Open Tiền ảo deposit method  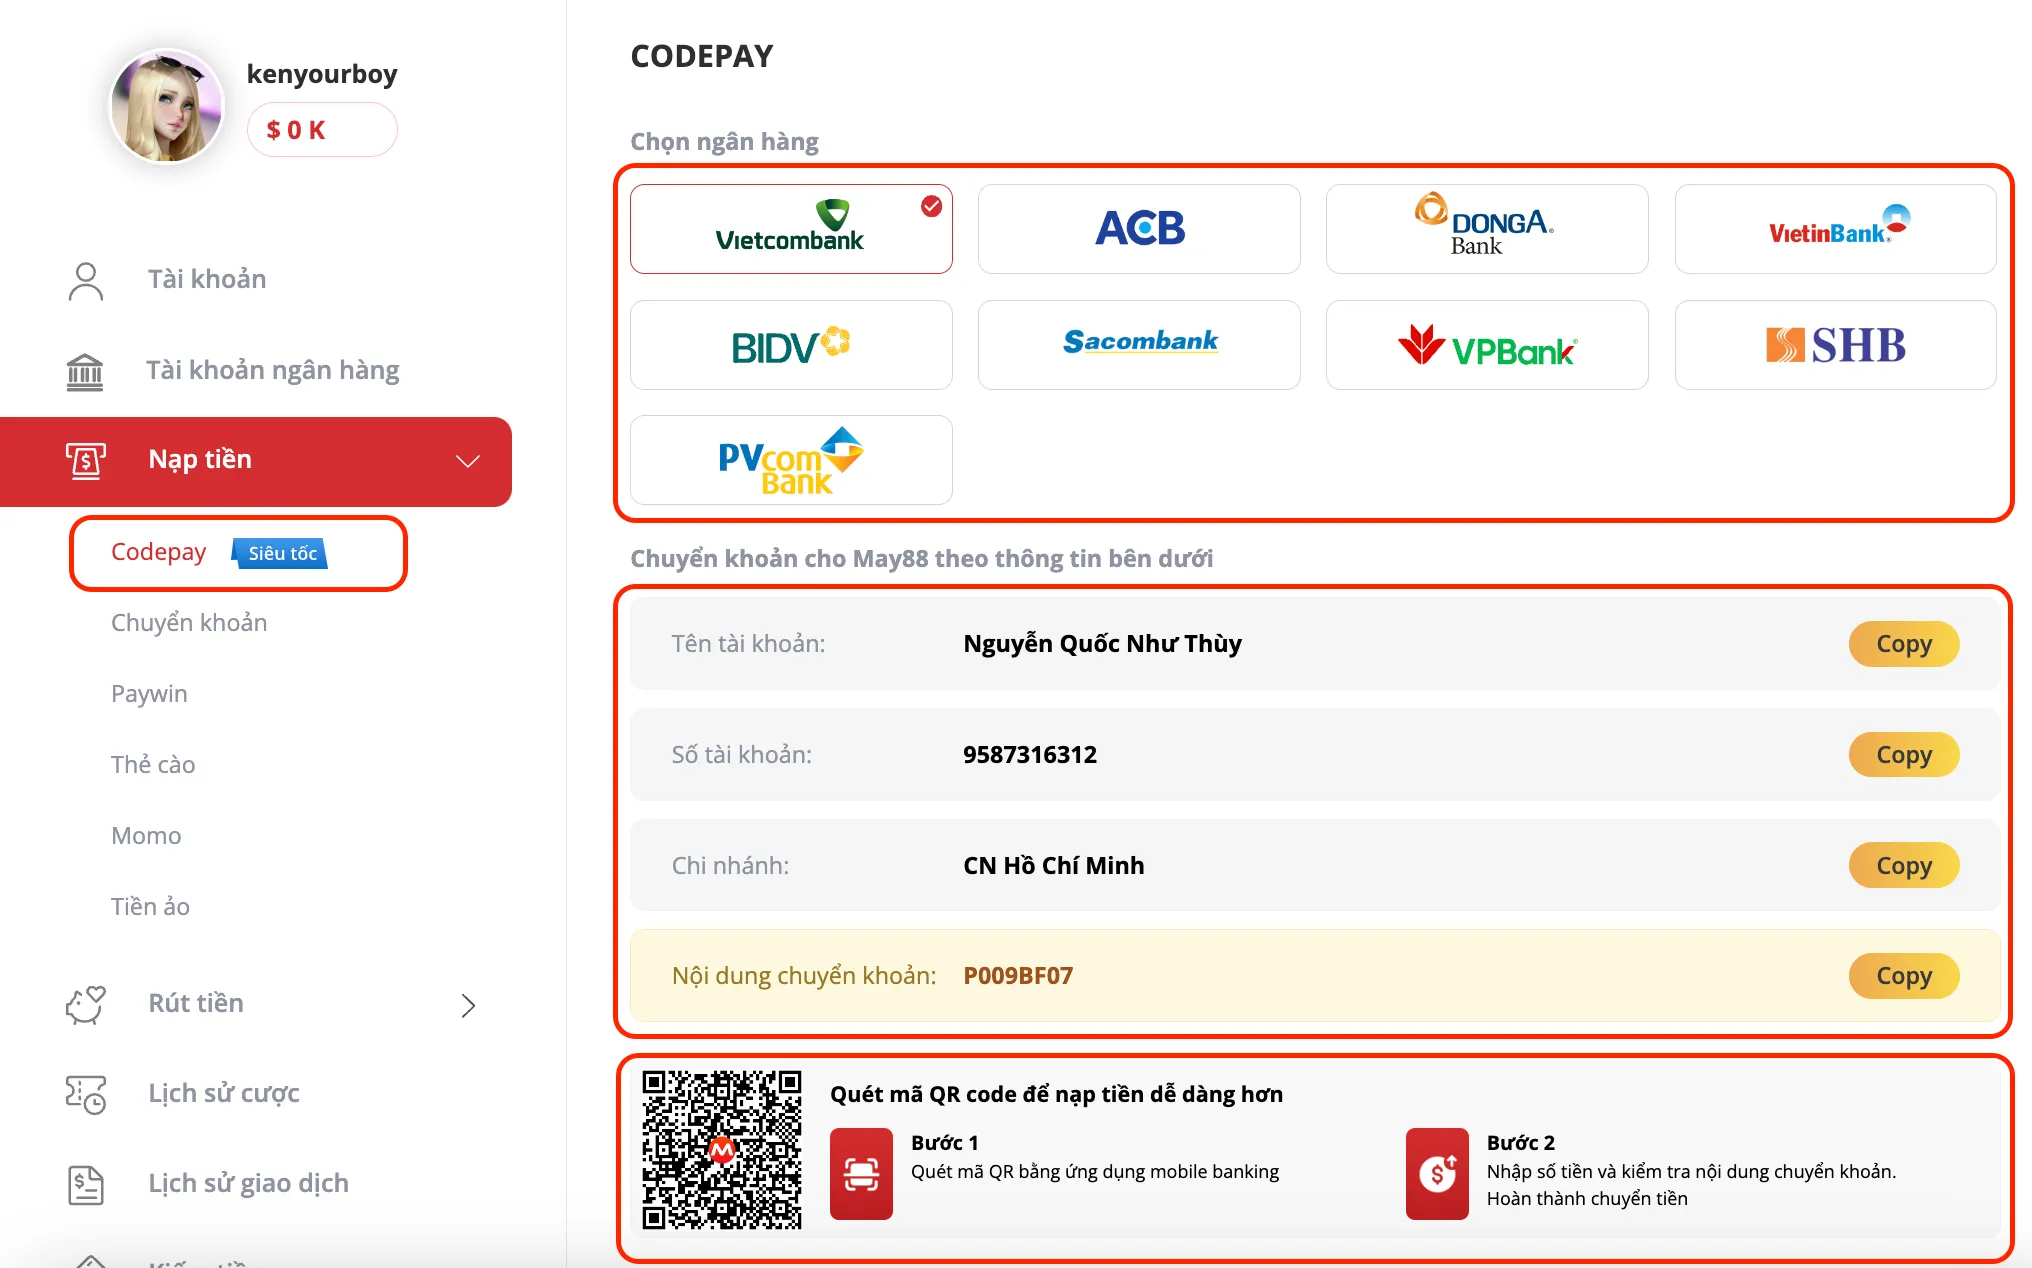[x=150, y=907]
